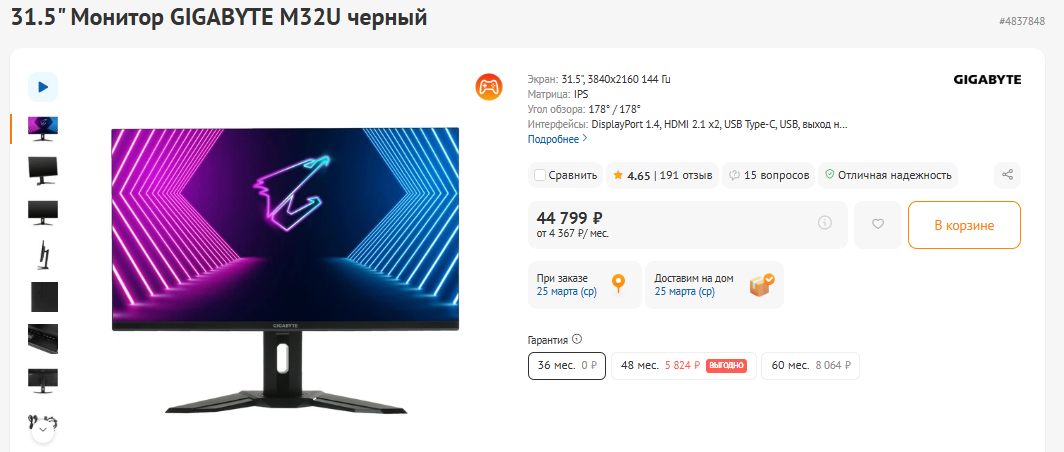The width and height of the screenshot is (1064, 452).
Task: Play the product video
Action: [43, 87]
